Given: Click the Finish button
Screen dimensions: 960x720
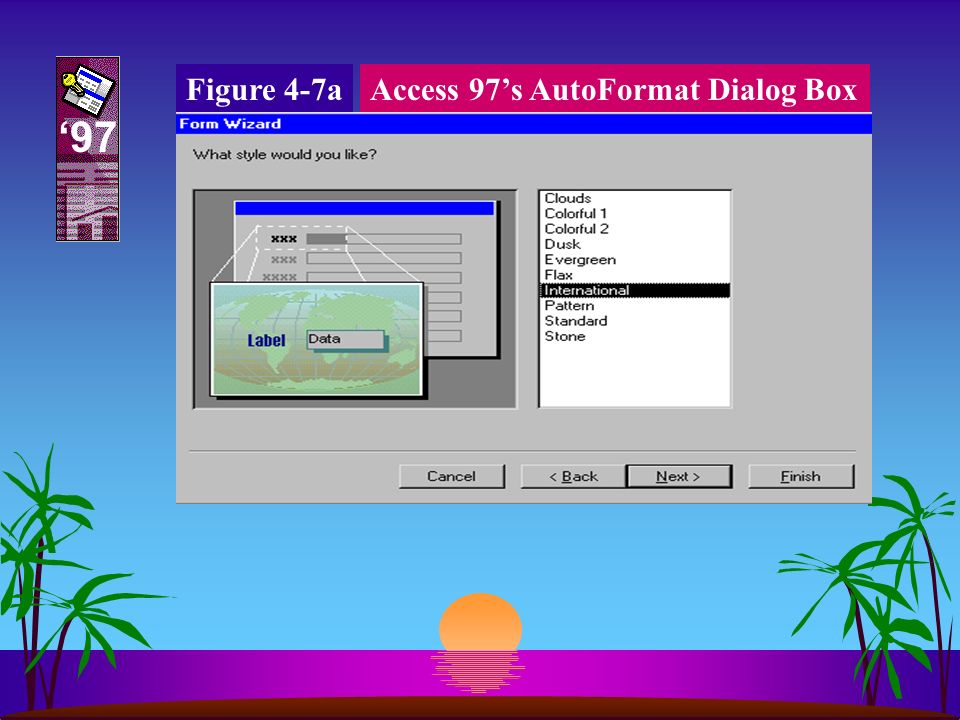Looking at the screenshot, I should [801, 476].
